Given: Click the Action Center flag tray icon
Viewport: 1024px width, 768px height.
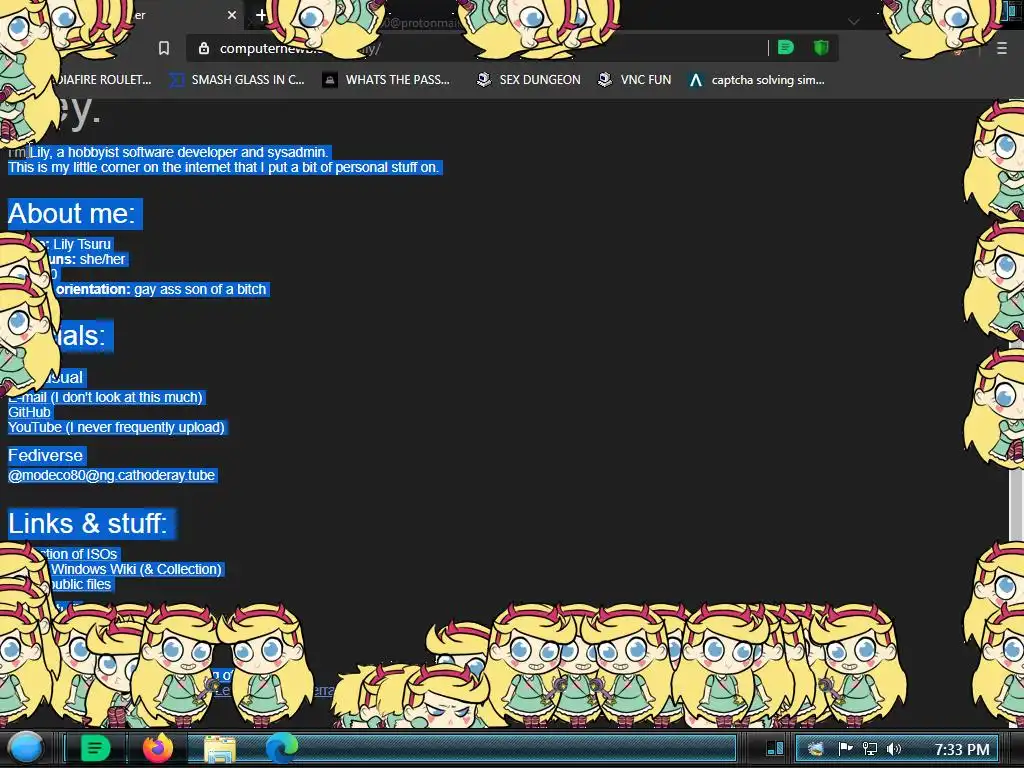Looking at the screenshot, I should point(845,748).
